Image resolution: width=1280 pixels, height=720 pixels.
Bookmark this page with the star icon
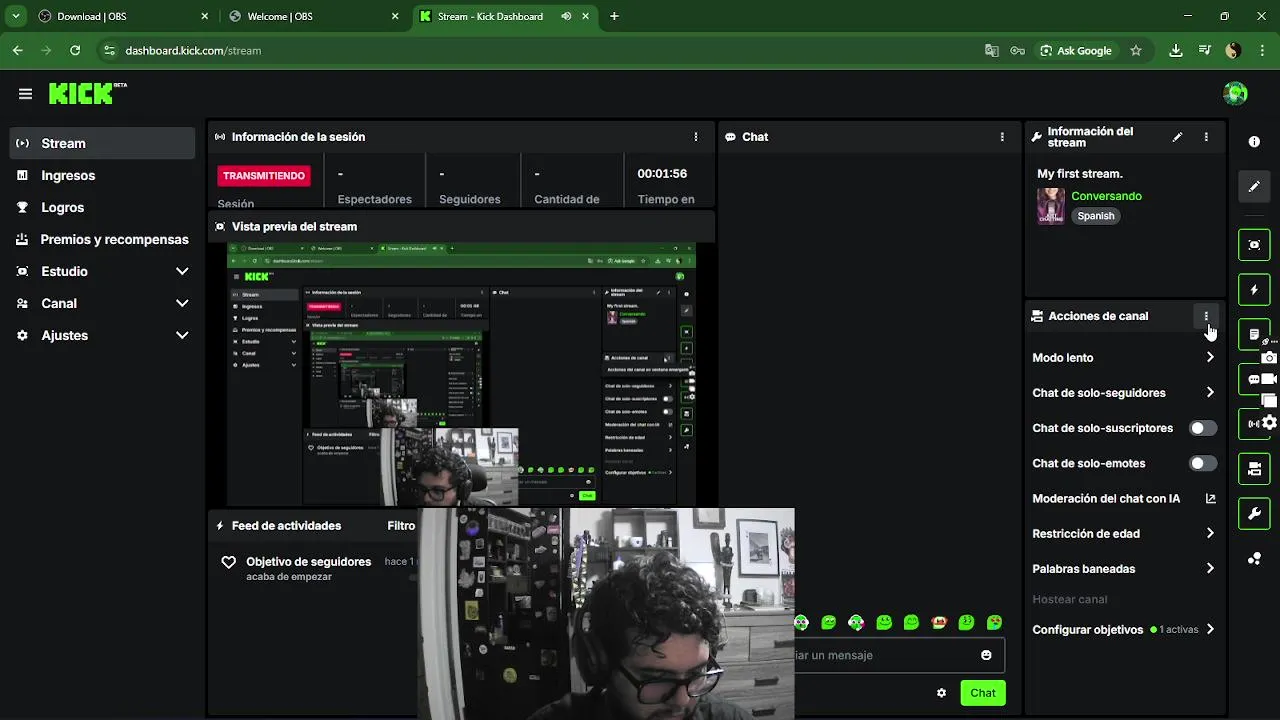pos(1136,50)
